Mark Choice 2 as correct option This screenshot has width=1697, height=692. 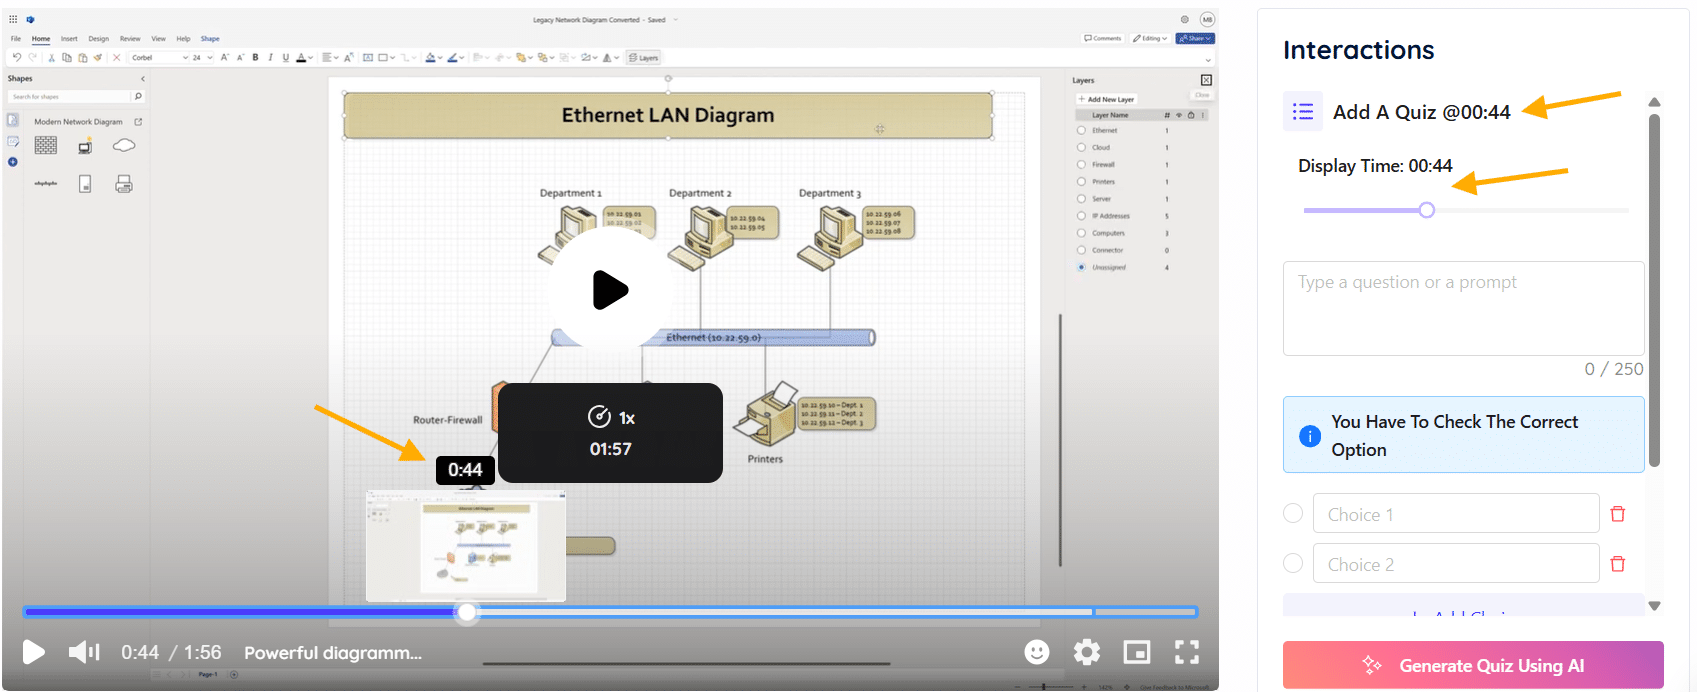tap(1293, 563)
